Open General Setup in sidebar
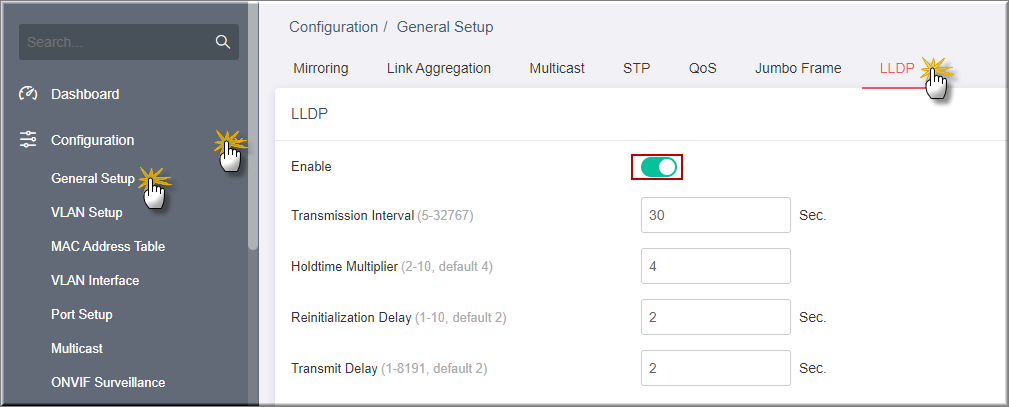1009x407 pixels. [x=93, y=178]
